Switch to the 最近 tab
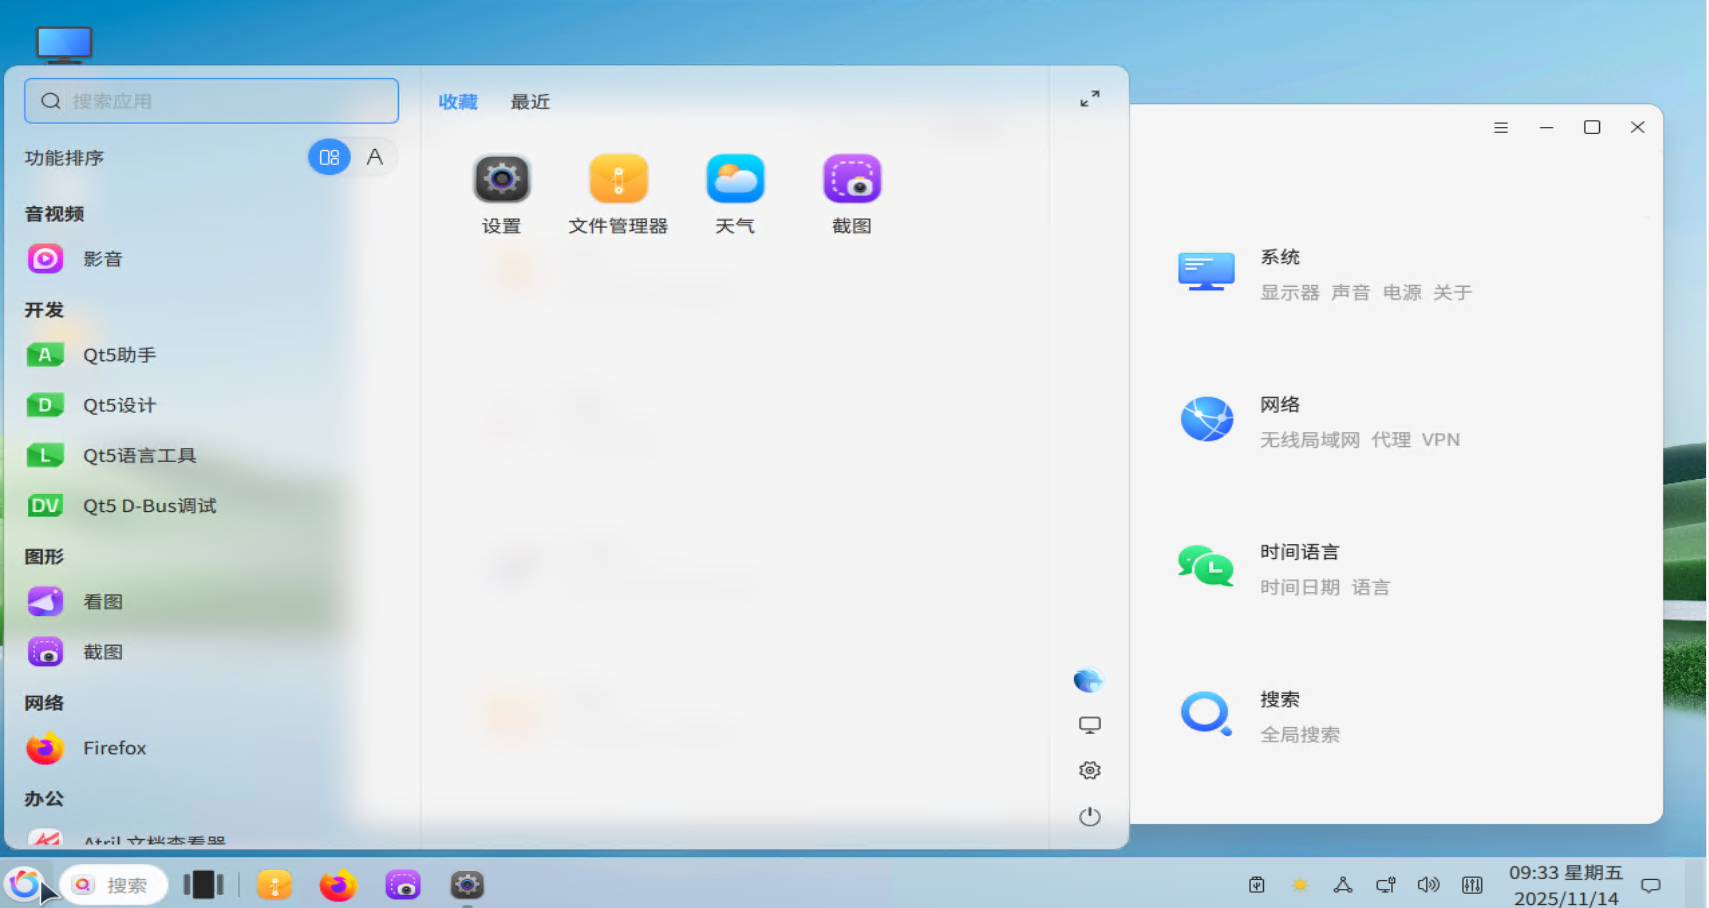Screen dimensions: 1709x908 (530, 102)
